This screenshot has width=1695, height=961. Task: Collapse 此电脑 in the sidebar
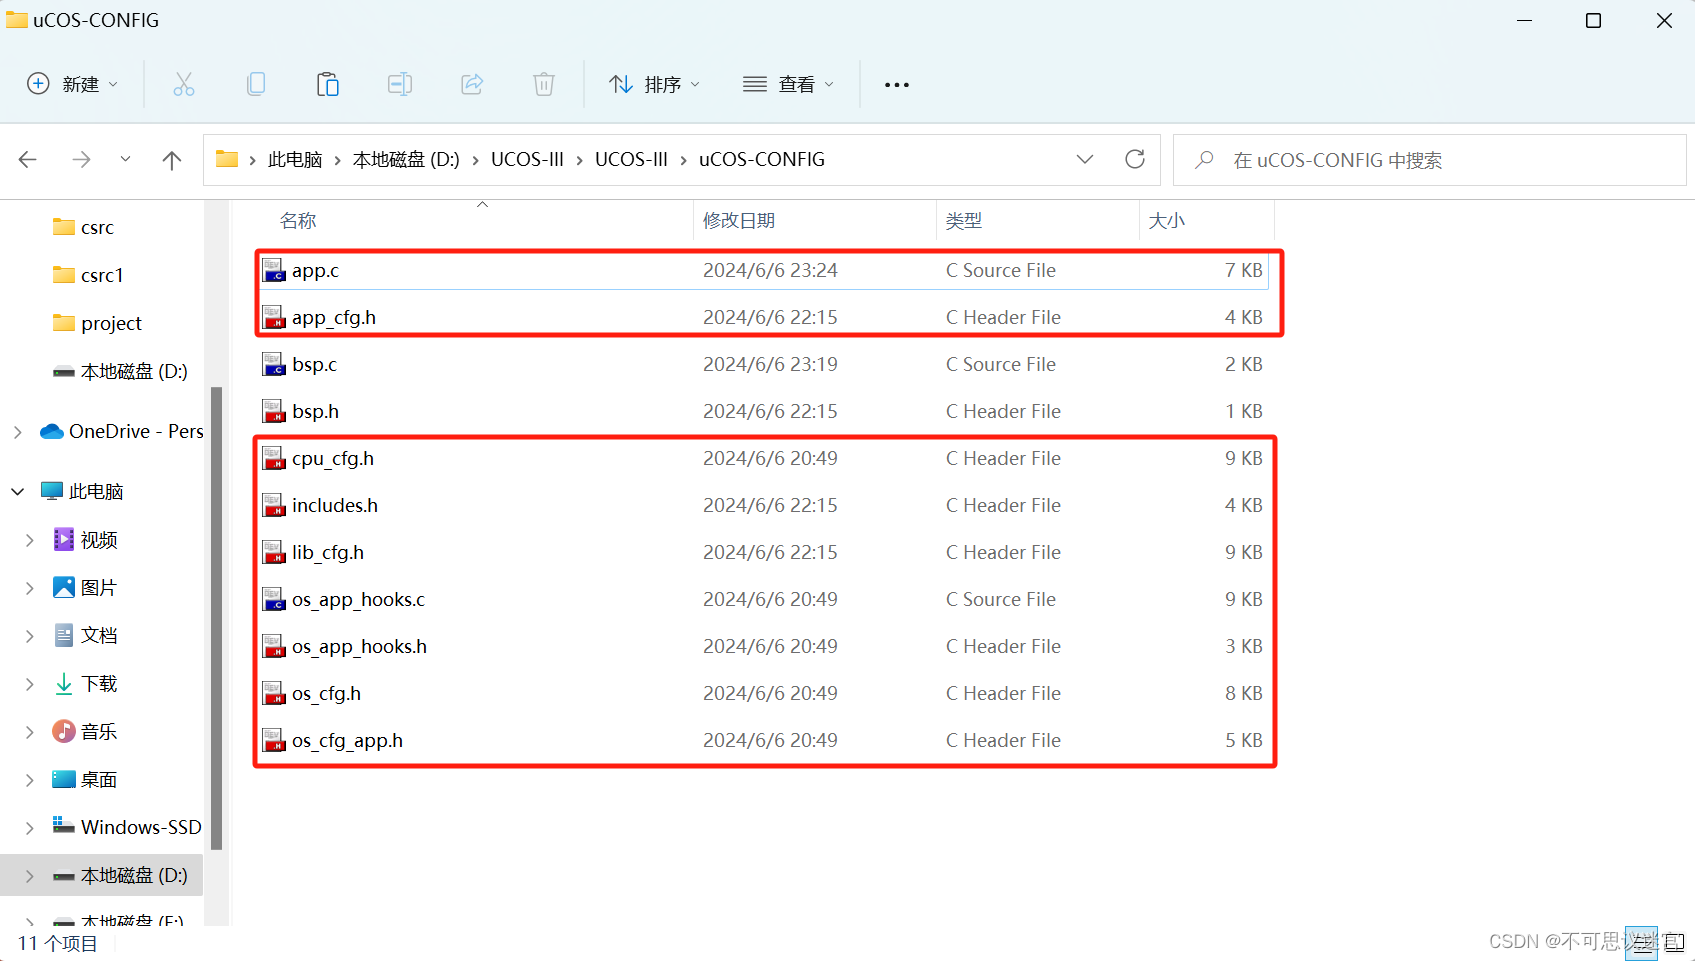[17, 491]
